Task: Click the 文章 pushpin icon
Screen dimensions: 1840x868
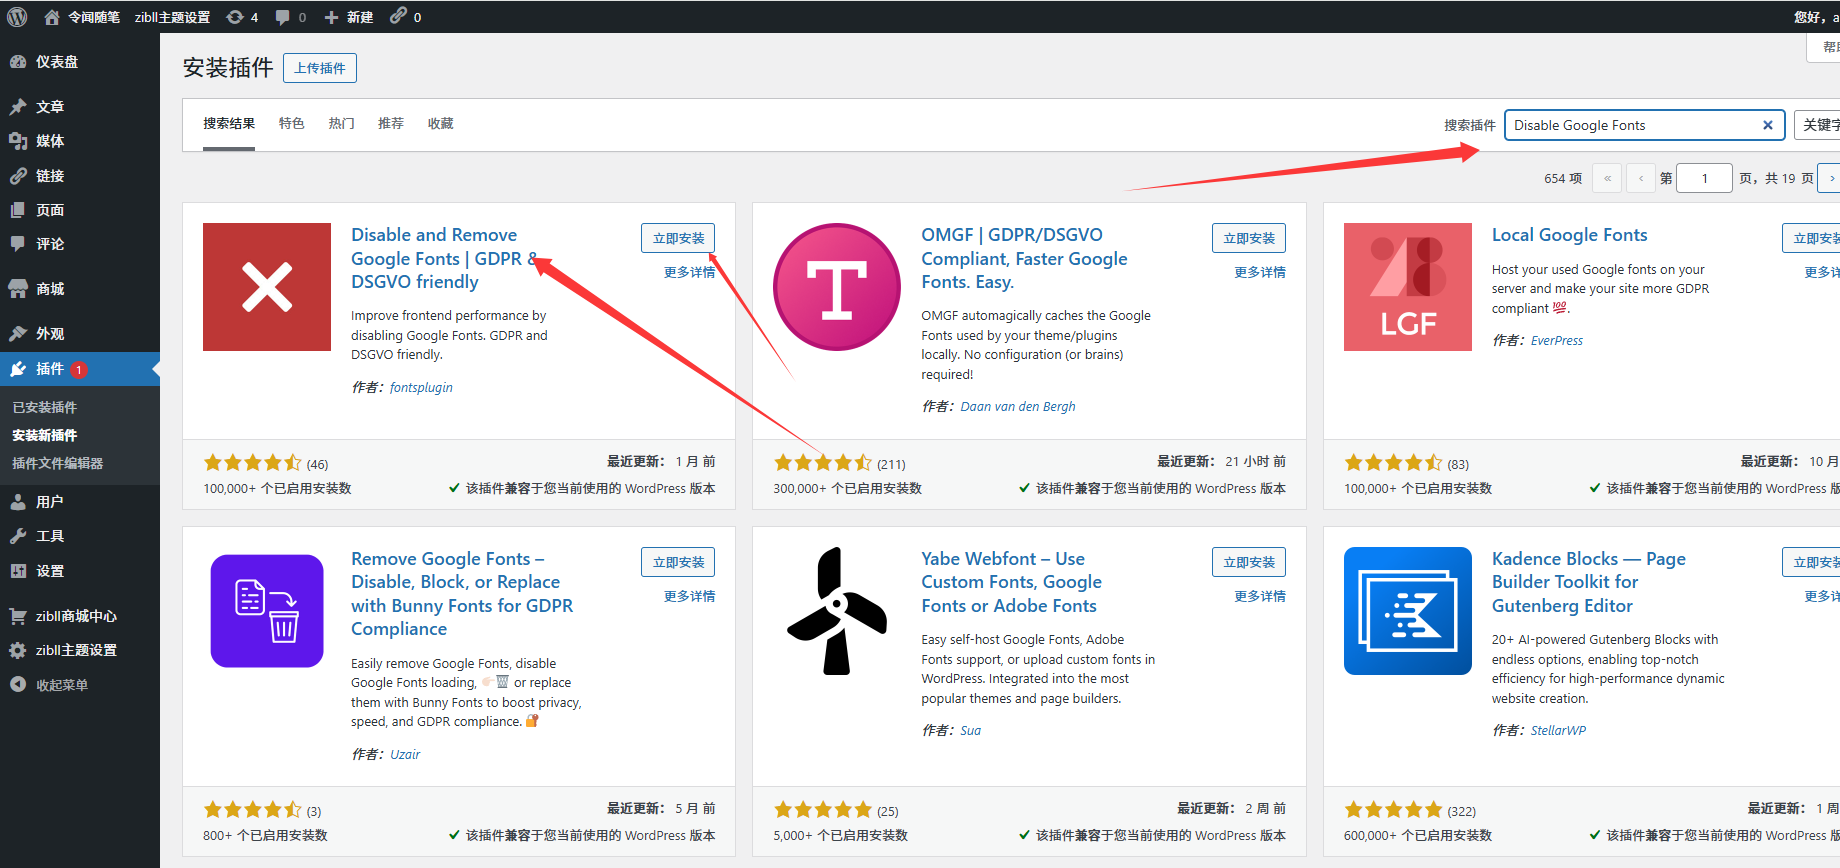Action: (x=18, y=107)
